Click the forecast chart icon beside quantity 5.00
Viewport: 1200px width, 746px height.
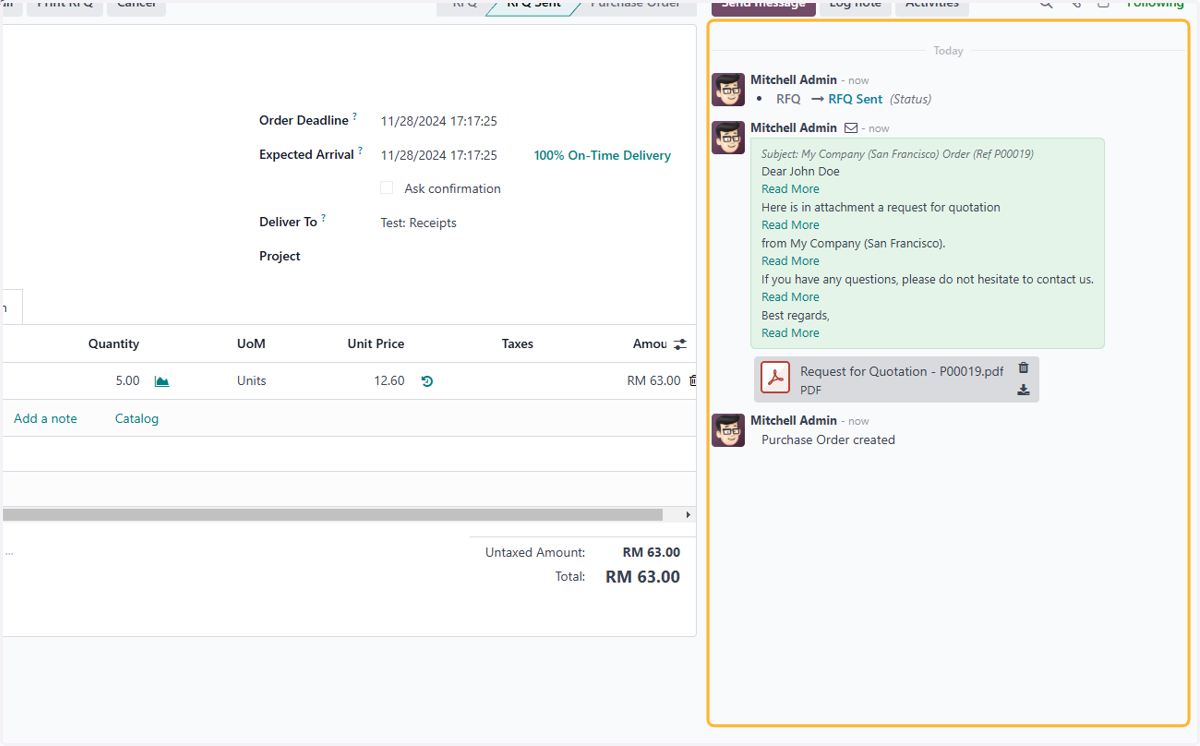(x=162, y=381)
